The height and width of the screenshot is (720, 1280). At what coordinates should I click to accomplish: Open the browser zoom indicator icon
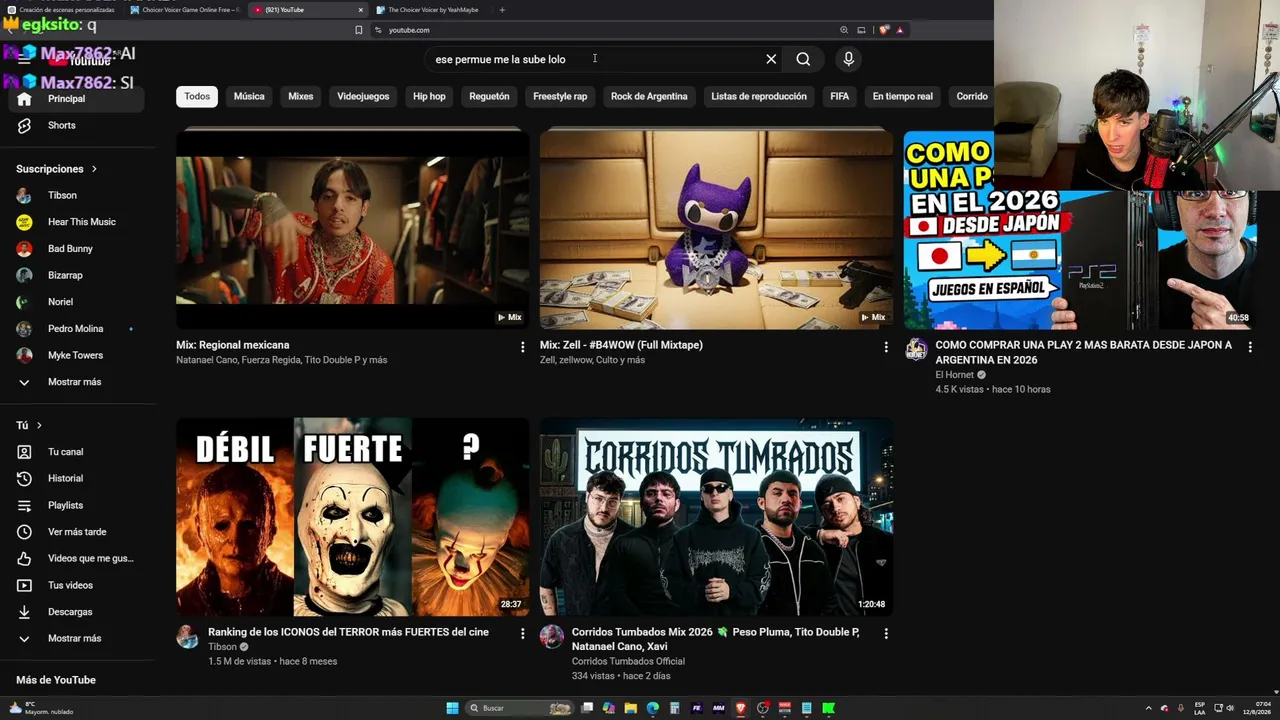pos(844,30)
